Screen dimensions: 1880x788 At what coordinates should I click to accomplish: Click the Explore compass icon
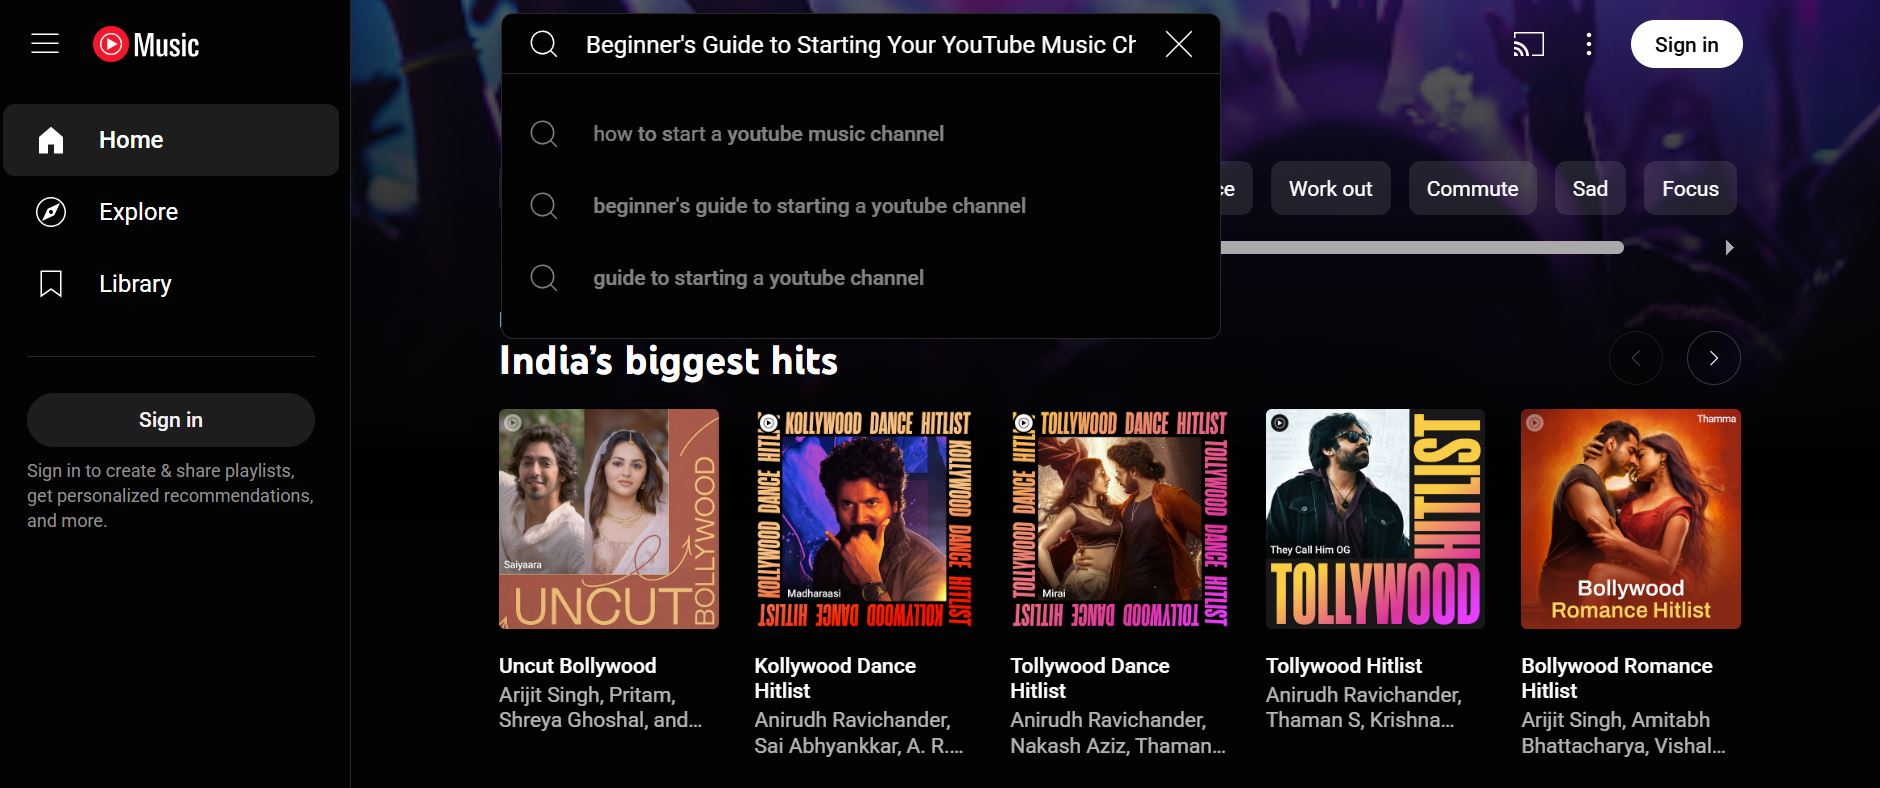tap(51, 212)
